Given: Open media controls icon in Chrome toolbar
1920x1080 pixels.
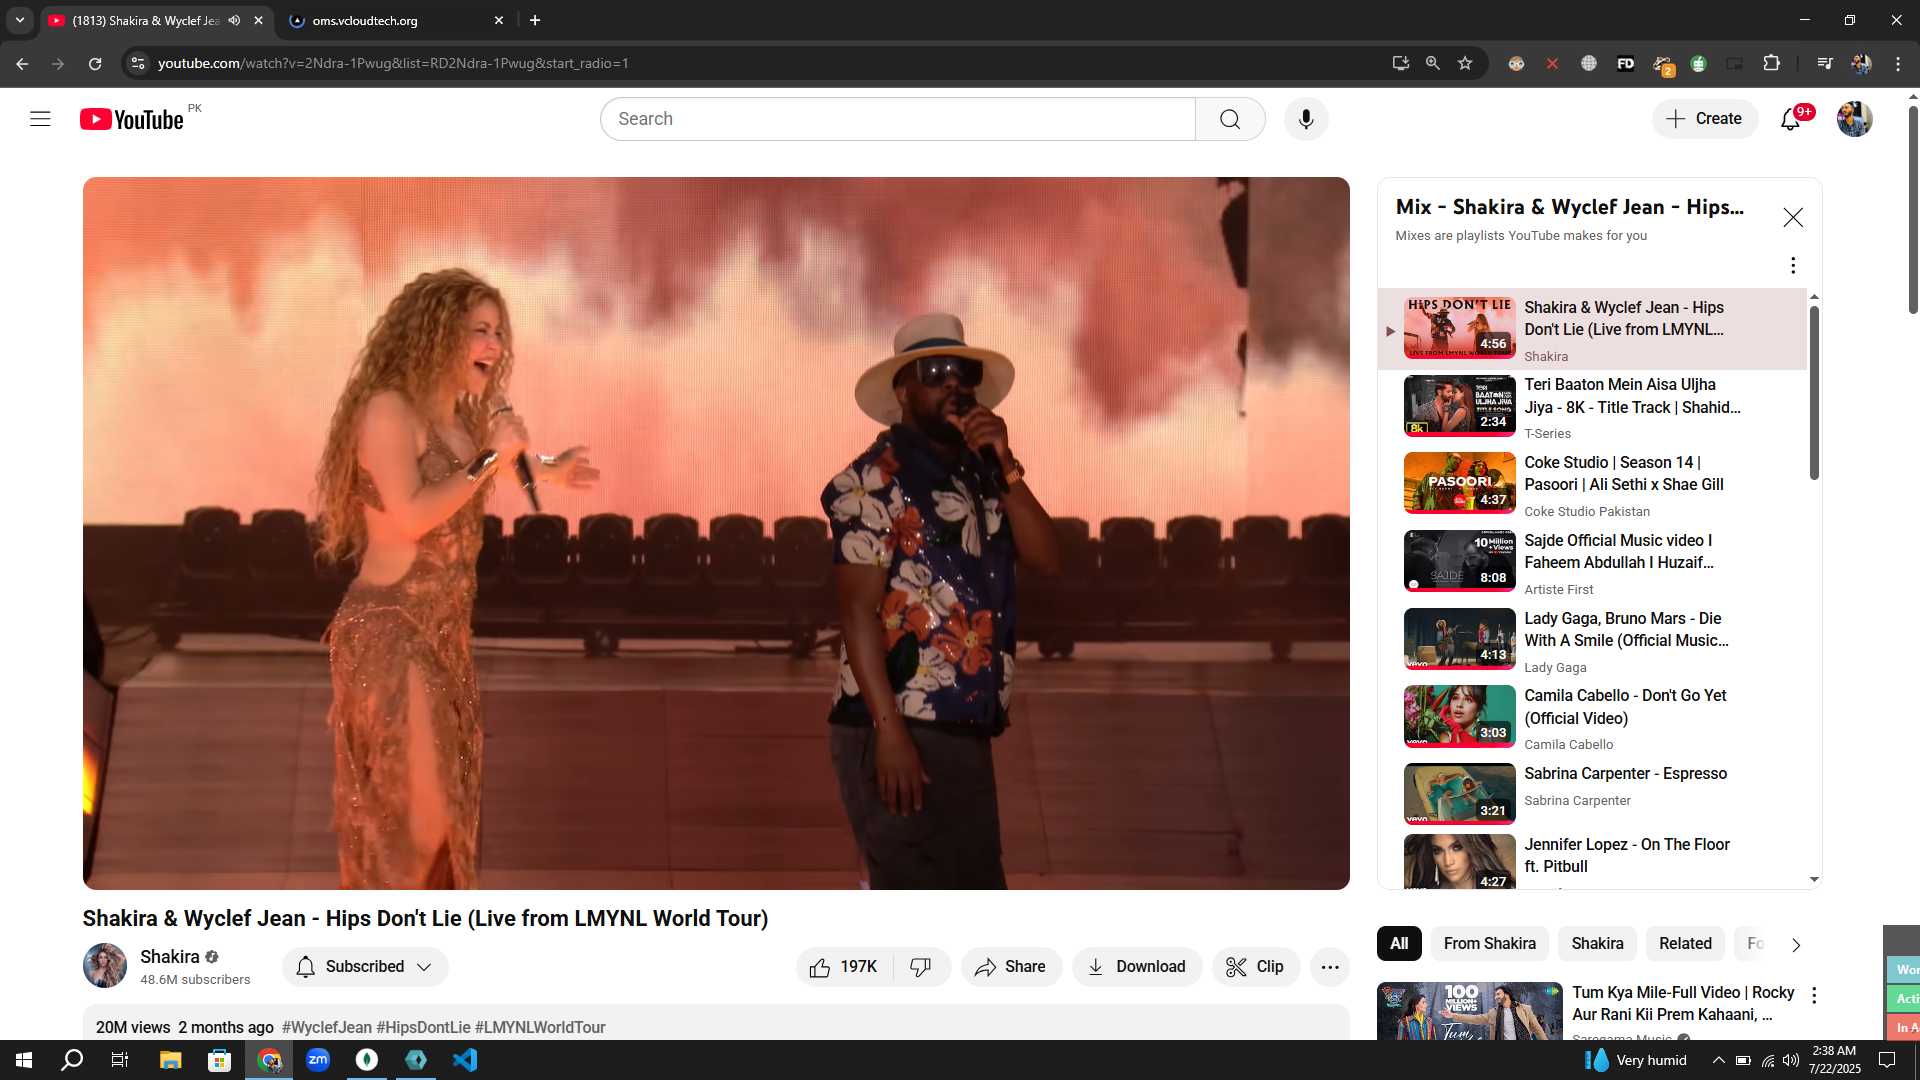Looking at the screenshot, I should (1825, 63).
